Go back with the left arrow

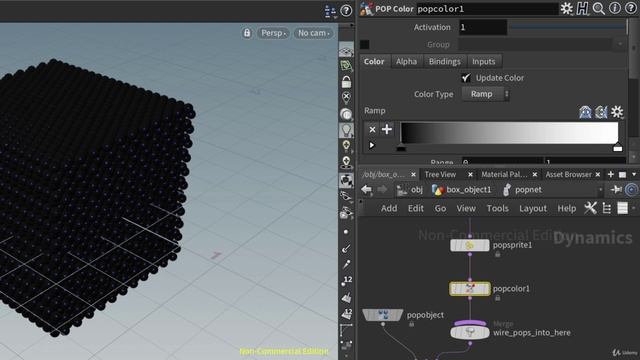coord(367,189)
